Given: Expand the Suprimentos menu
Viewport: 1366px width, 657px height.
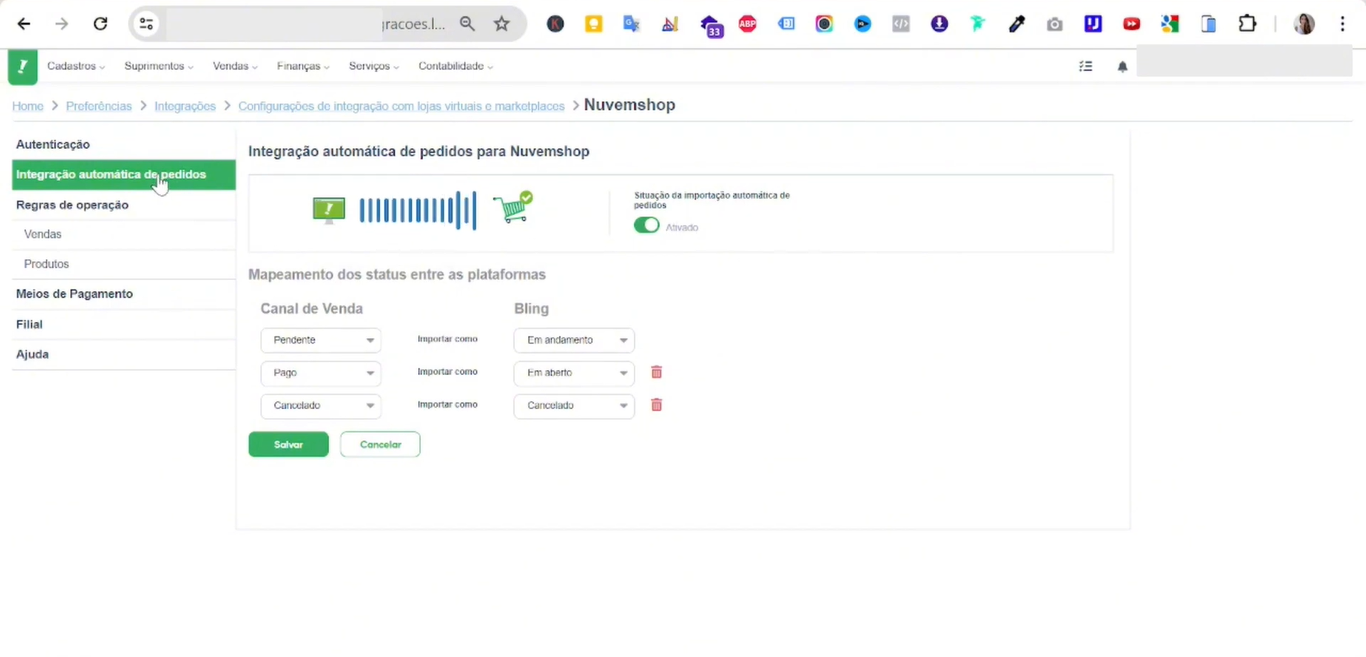Looking at the screenshot, I should 159,66.
